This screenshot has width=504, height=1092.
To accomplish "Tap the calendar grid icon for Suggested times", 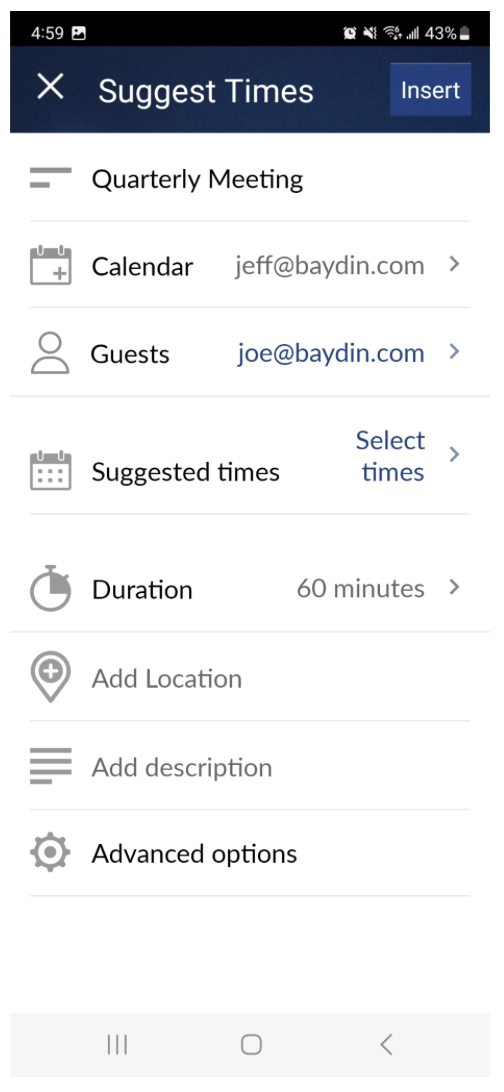I will coord(50,470).
